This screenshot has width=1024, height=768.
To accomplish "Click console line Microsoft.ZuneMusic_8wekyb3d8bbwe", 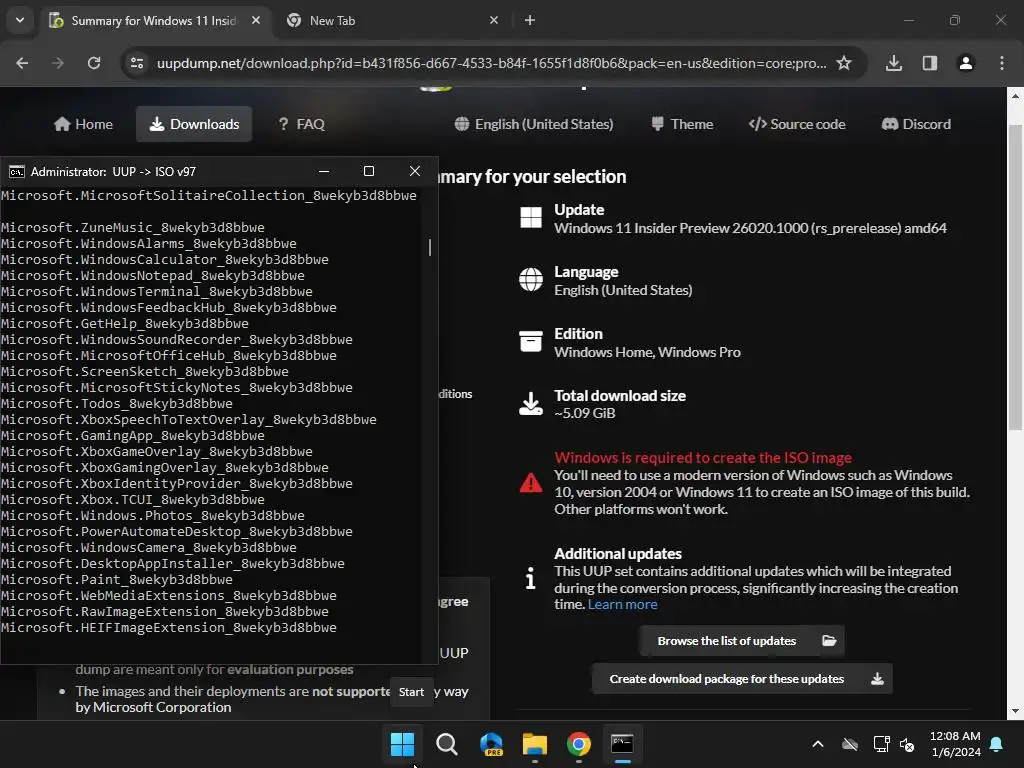I will 133,227.
